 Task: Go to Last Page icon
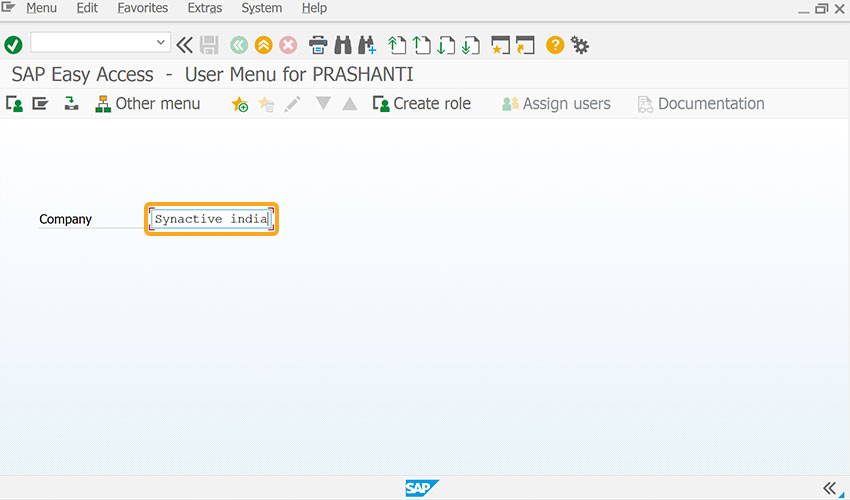coord(471,45)
